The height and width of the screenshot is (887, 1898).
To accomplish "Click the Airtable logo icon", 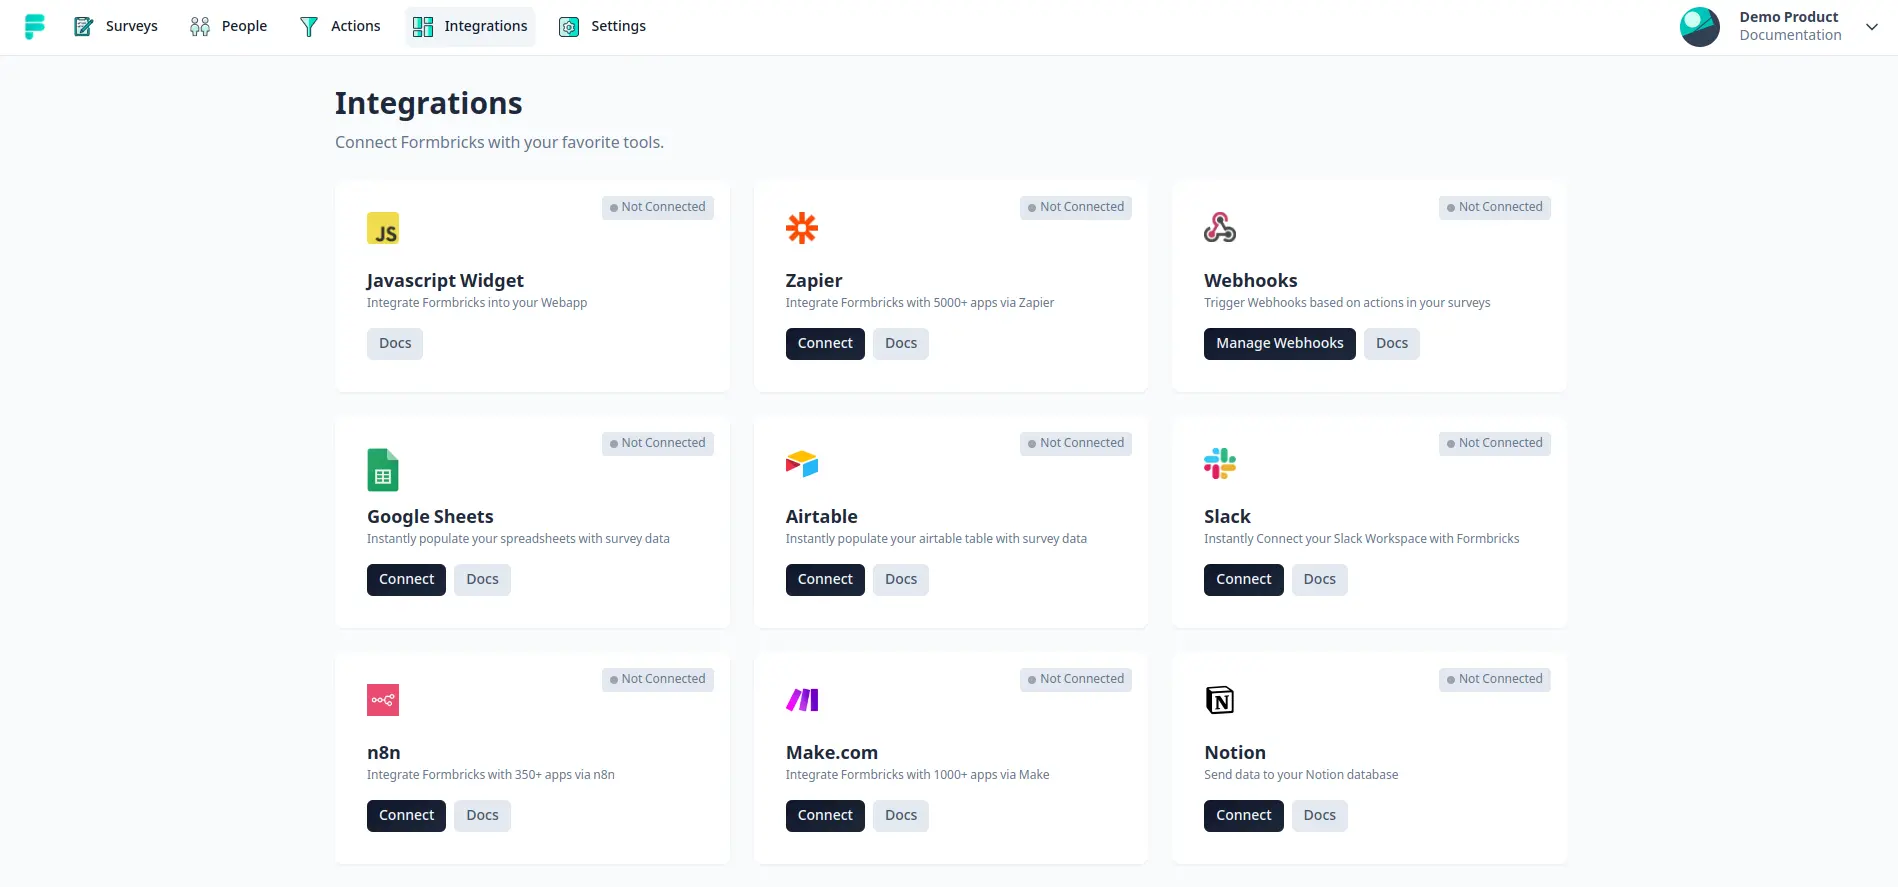I will click(801, 464).
